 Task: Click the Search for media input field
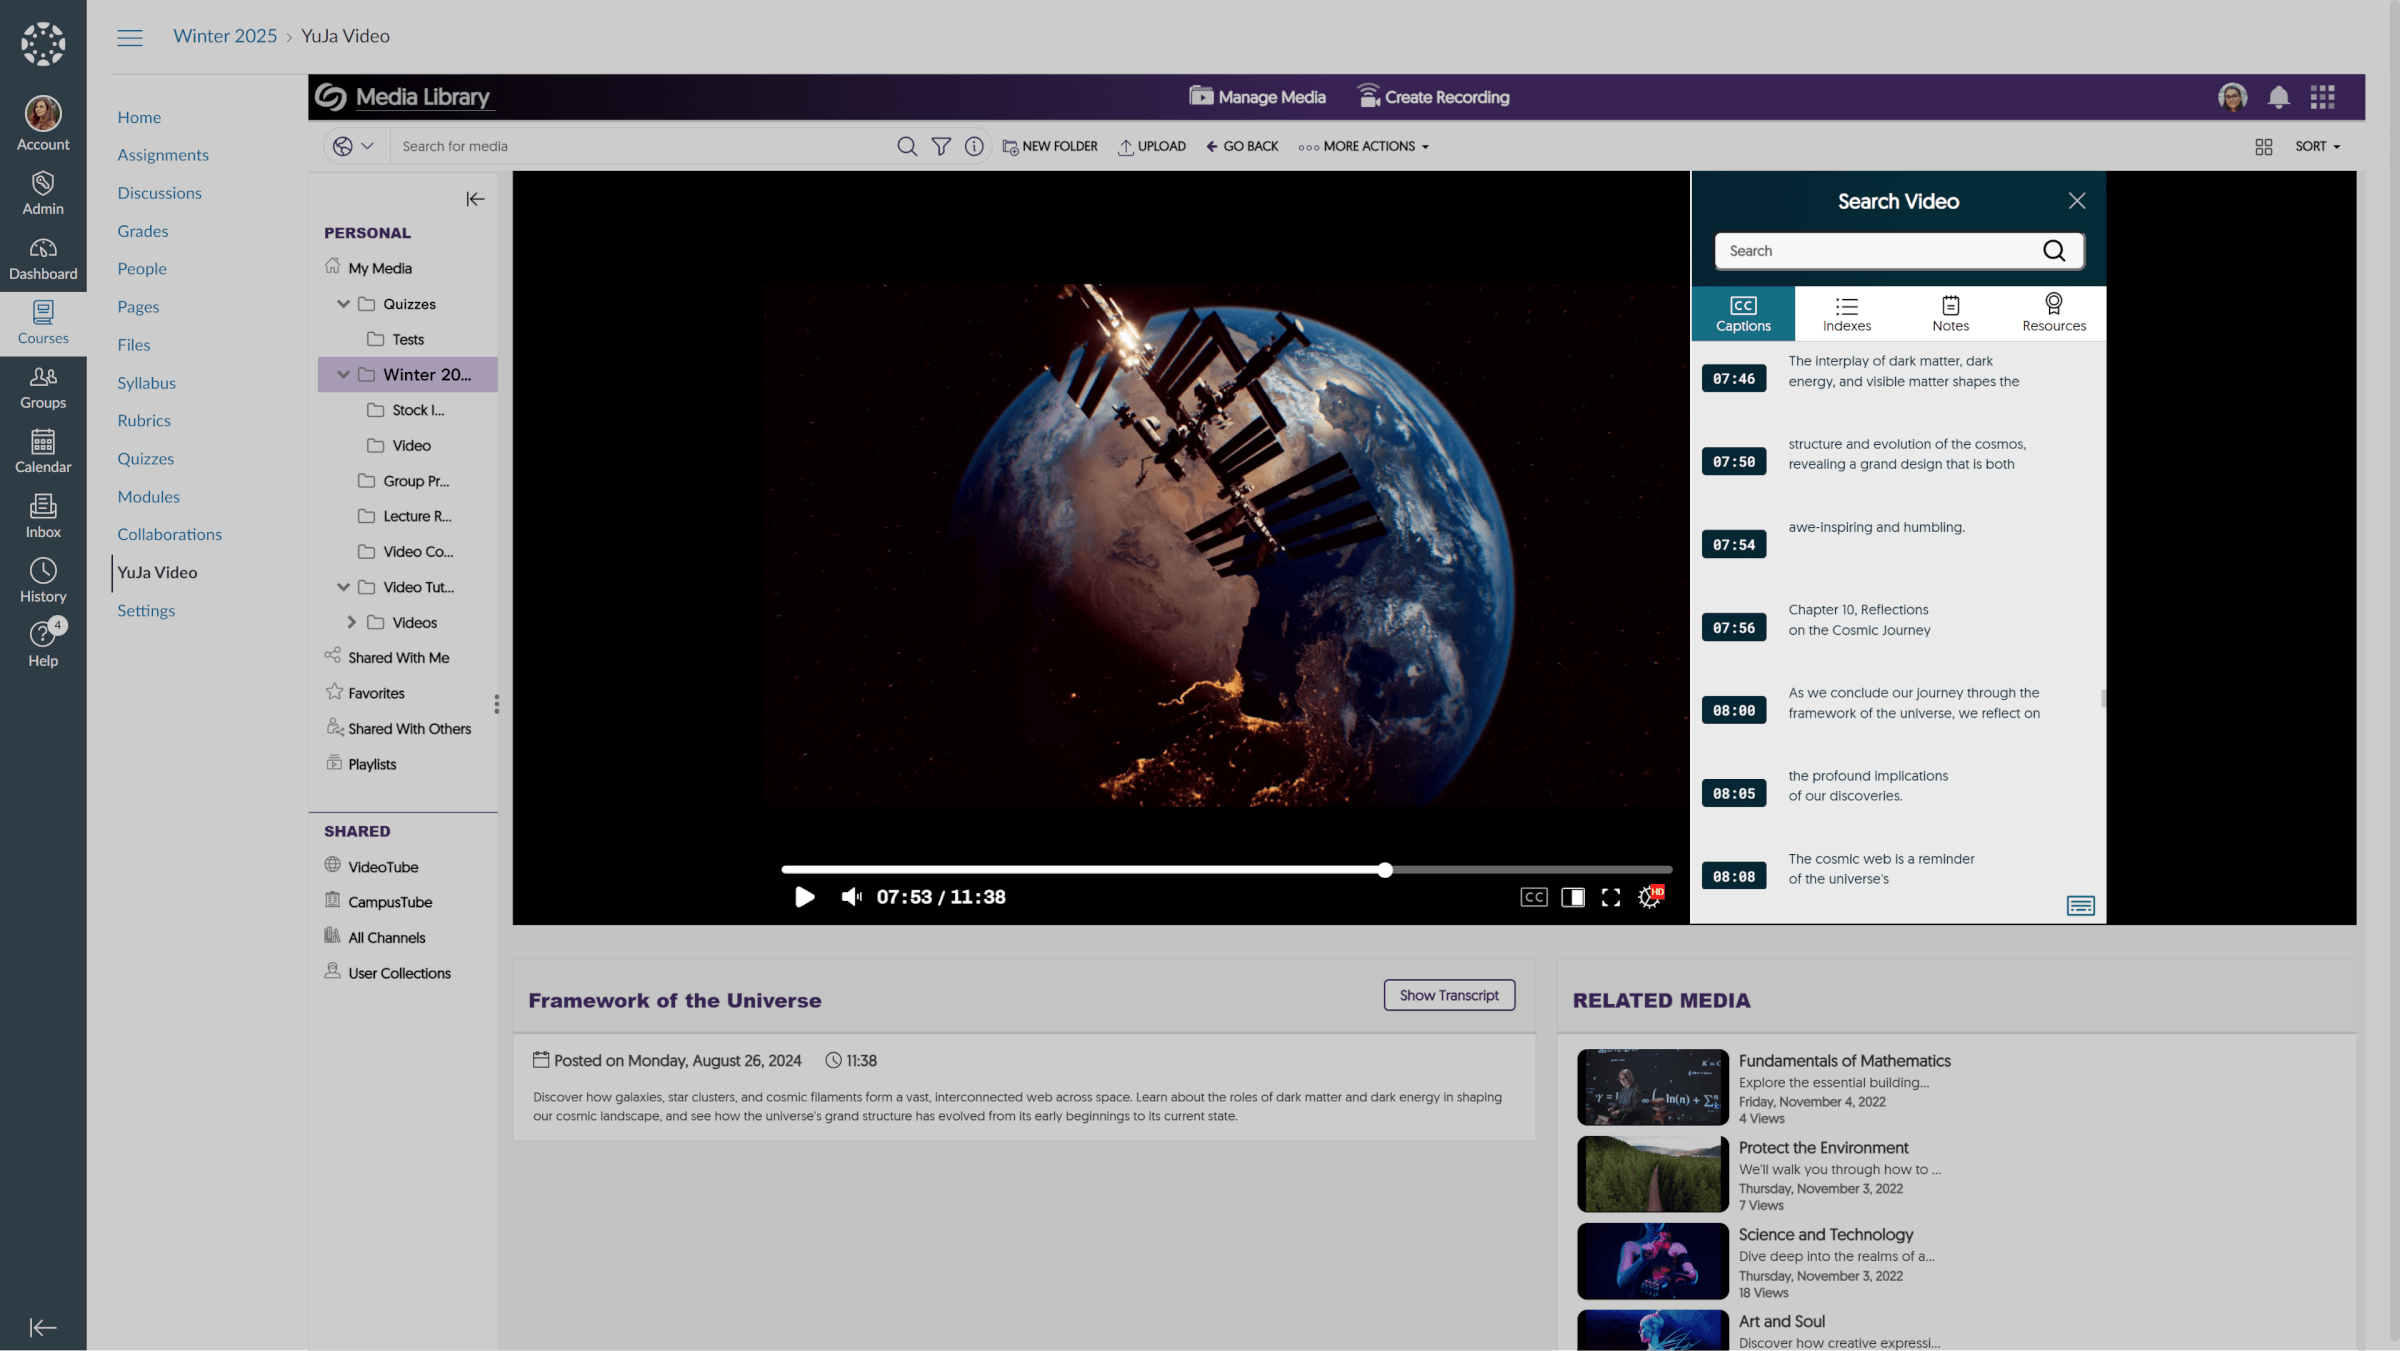tap(640, 146)
